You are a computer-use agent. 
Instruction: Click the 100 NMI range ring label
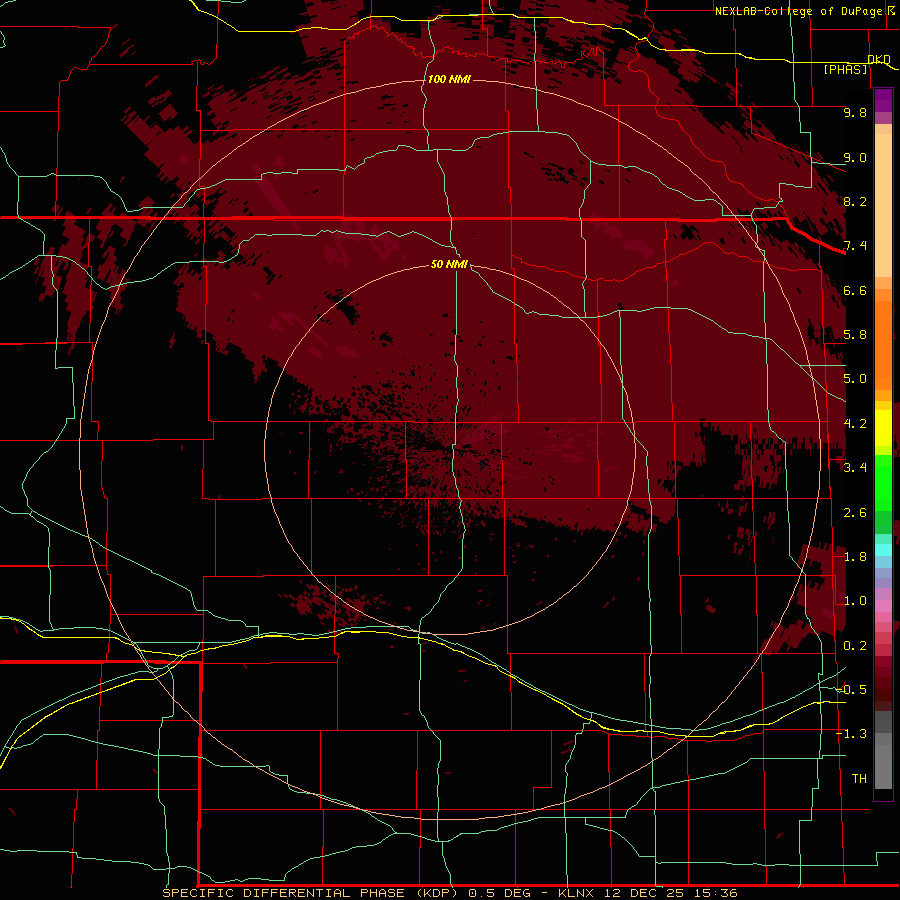[449, 79]
